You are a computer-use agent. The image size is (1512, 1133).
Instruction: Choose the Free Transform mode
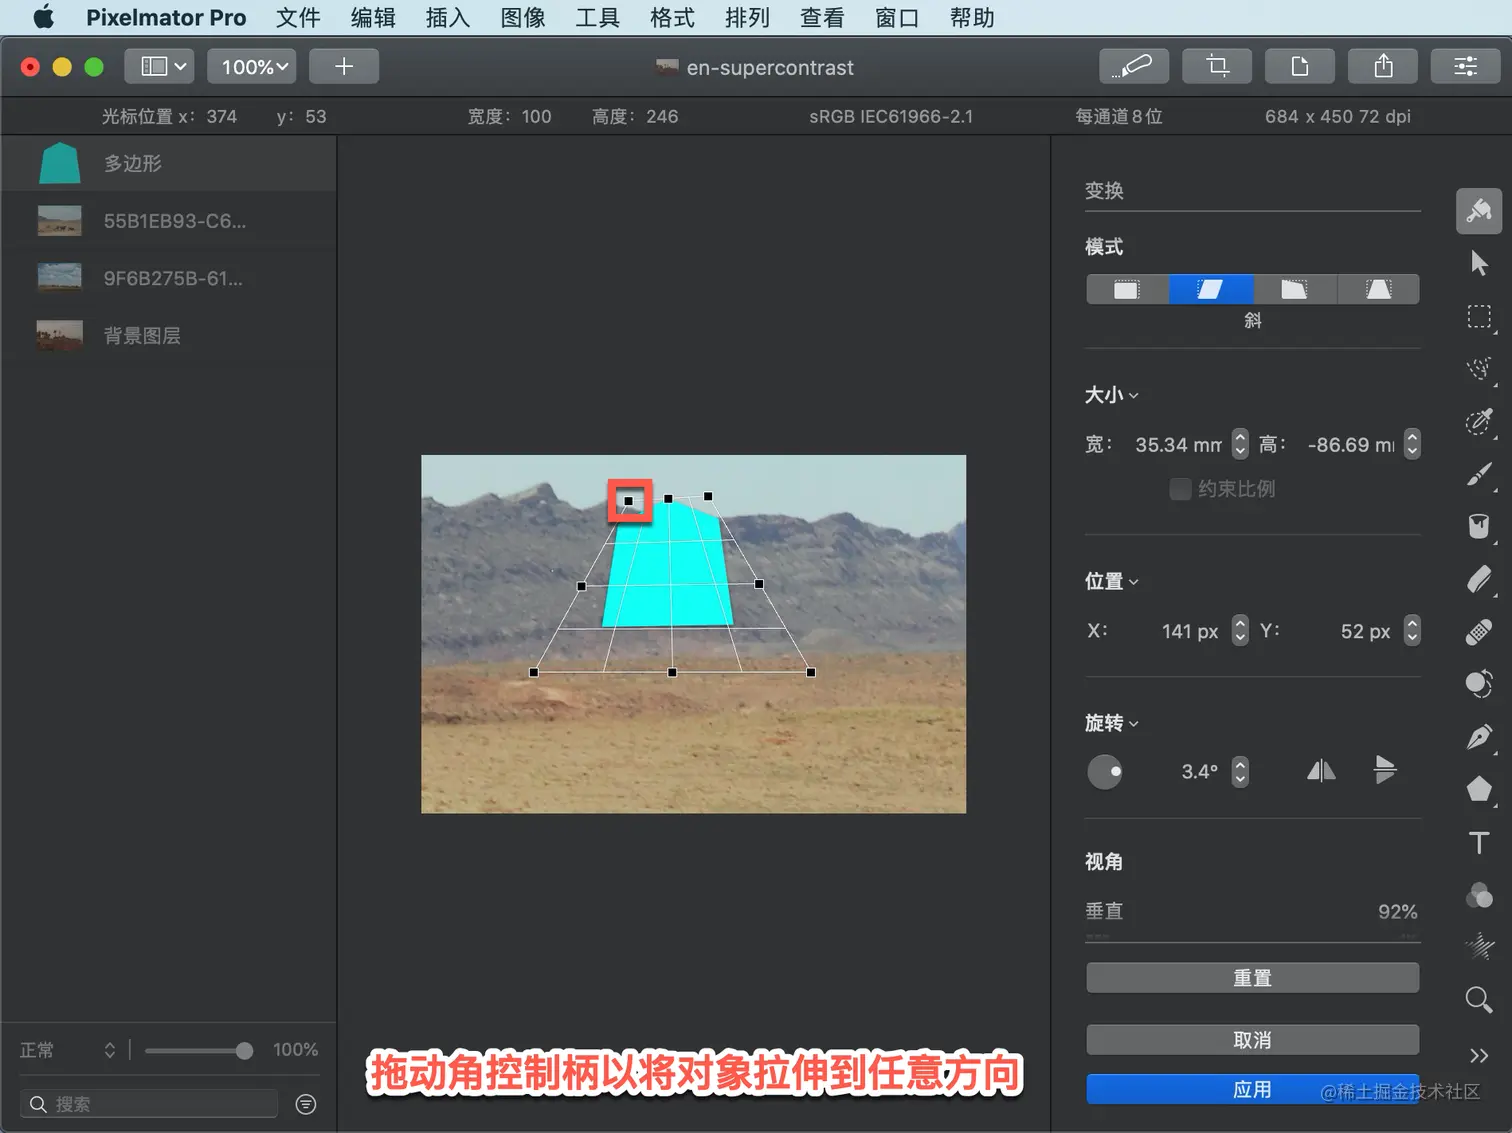(1127, 289)
